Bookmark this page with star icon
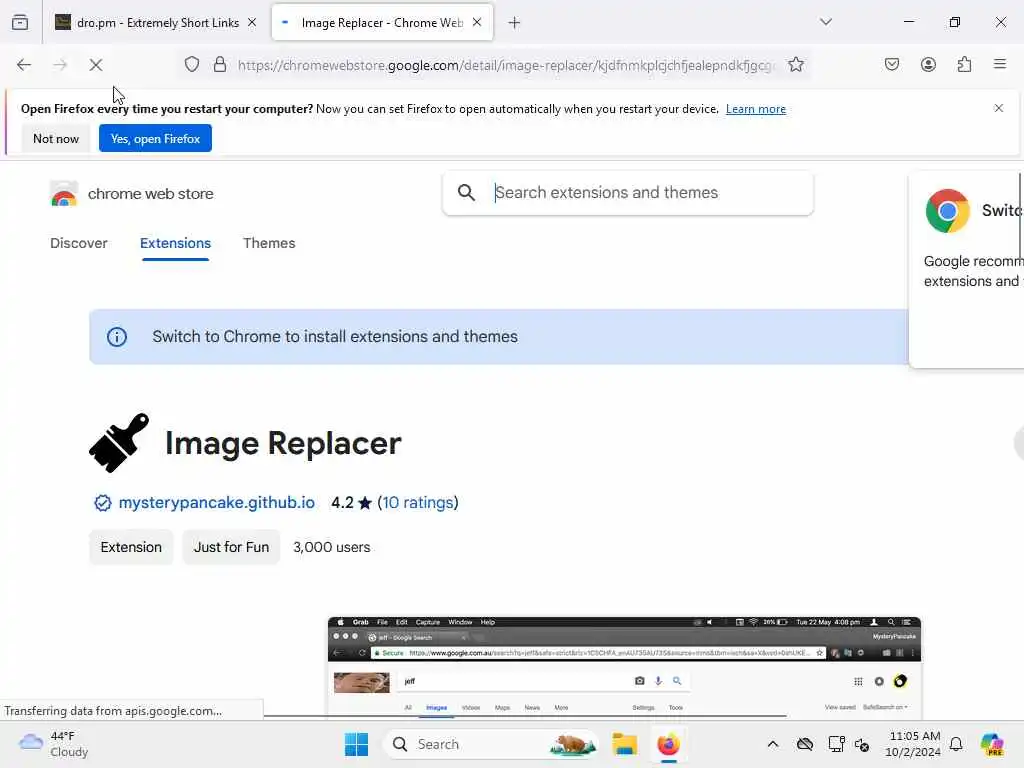The height and width of the screenshot is (768, 1024). point(795,65)
